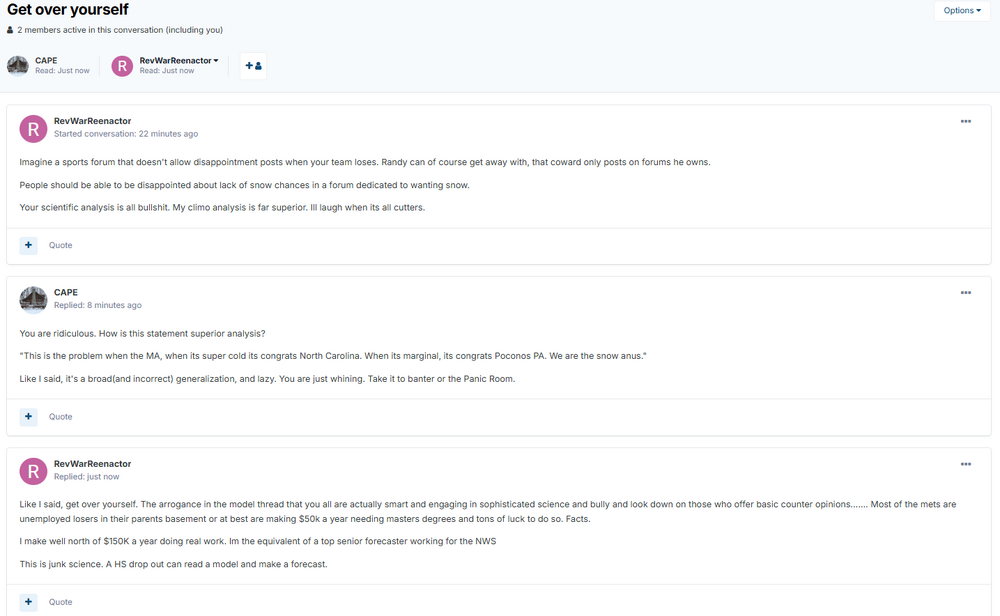1000x616 pixels.
Task: Click RevWarReenactor avatar on first post
Action: tap(33, 128)
